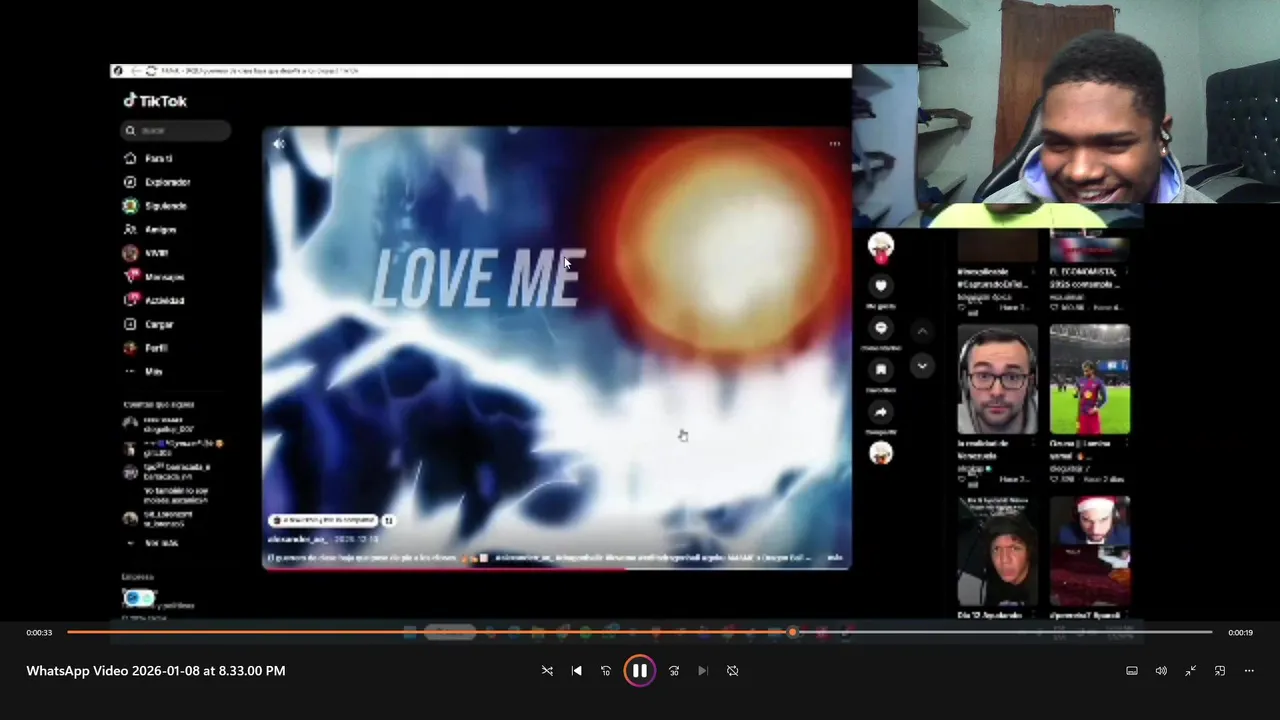The image size is (1280, 720).
Task: Open the captions and subtitles menu
Action: [1132, 671]
